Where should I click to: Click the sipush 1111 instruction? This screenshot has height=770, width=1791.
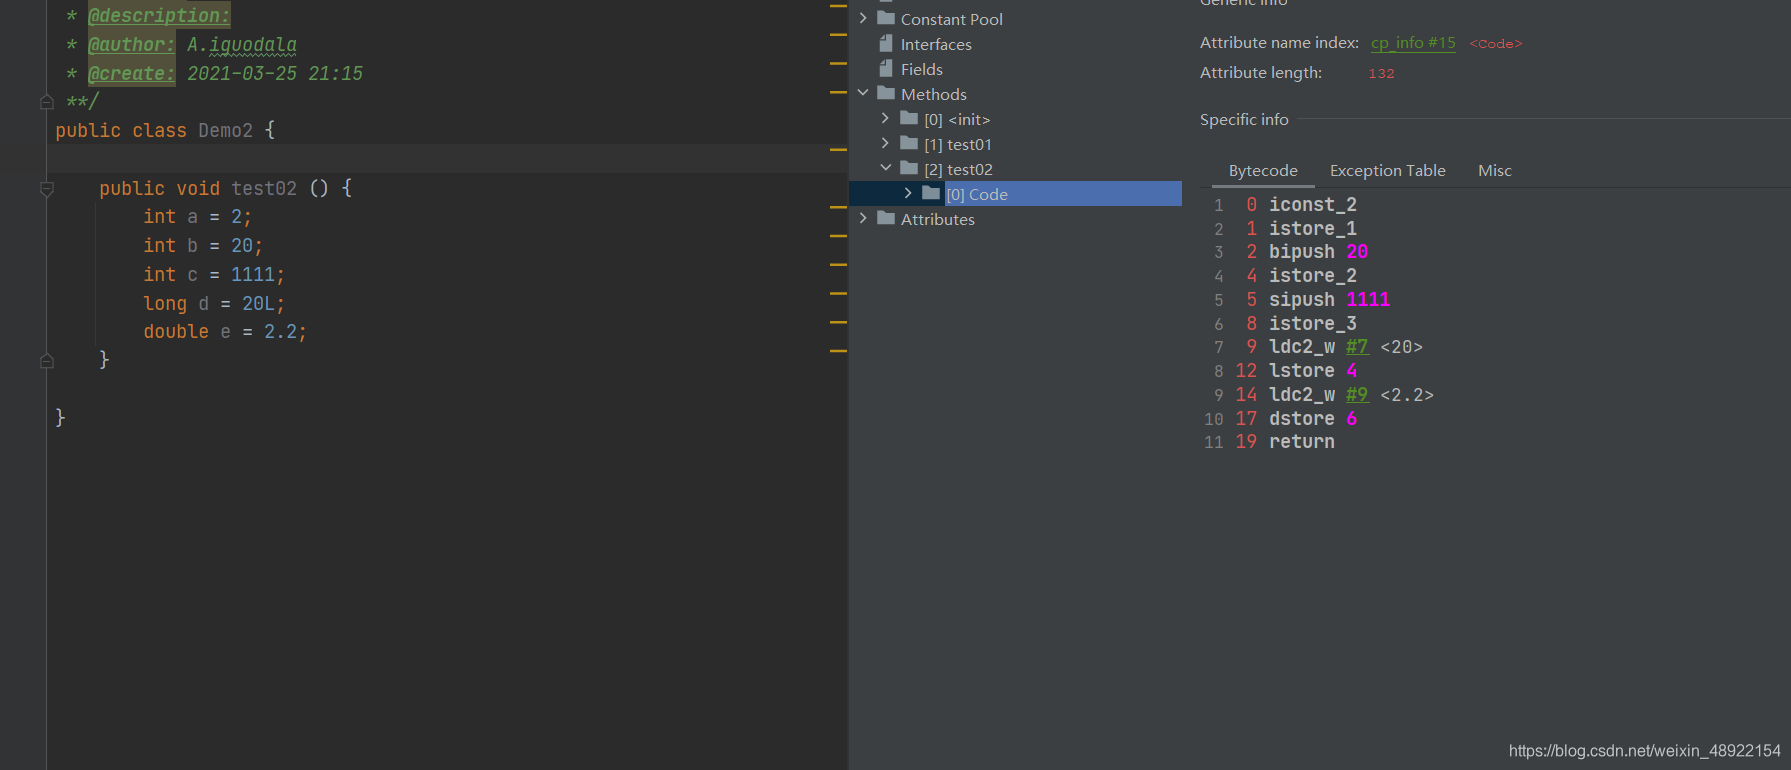pyautogui.click(x=1329, y=300)
